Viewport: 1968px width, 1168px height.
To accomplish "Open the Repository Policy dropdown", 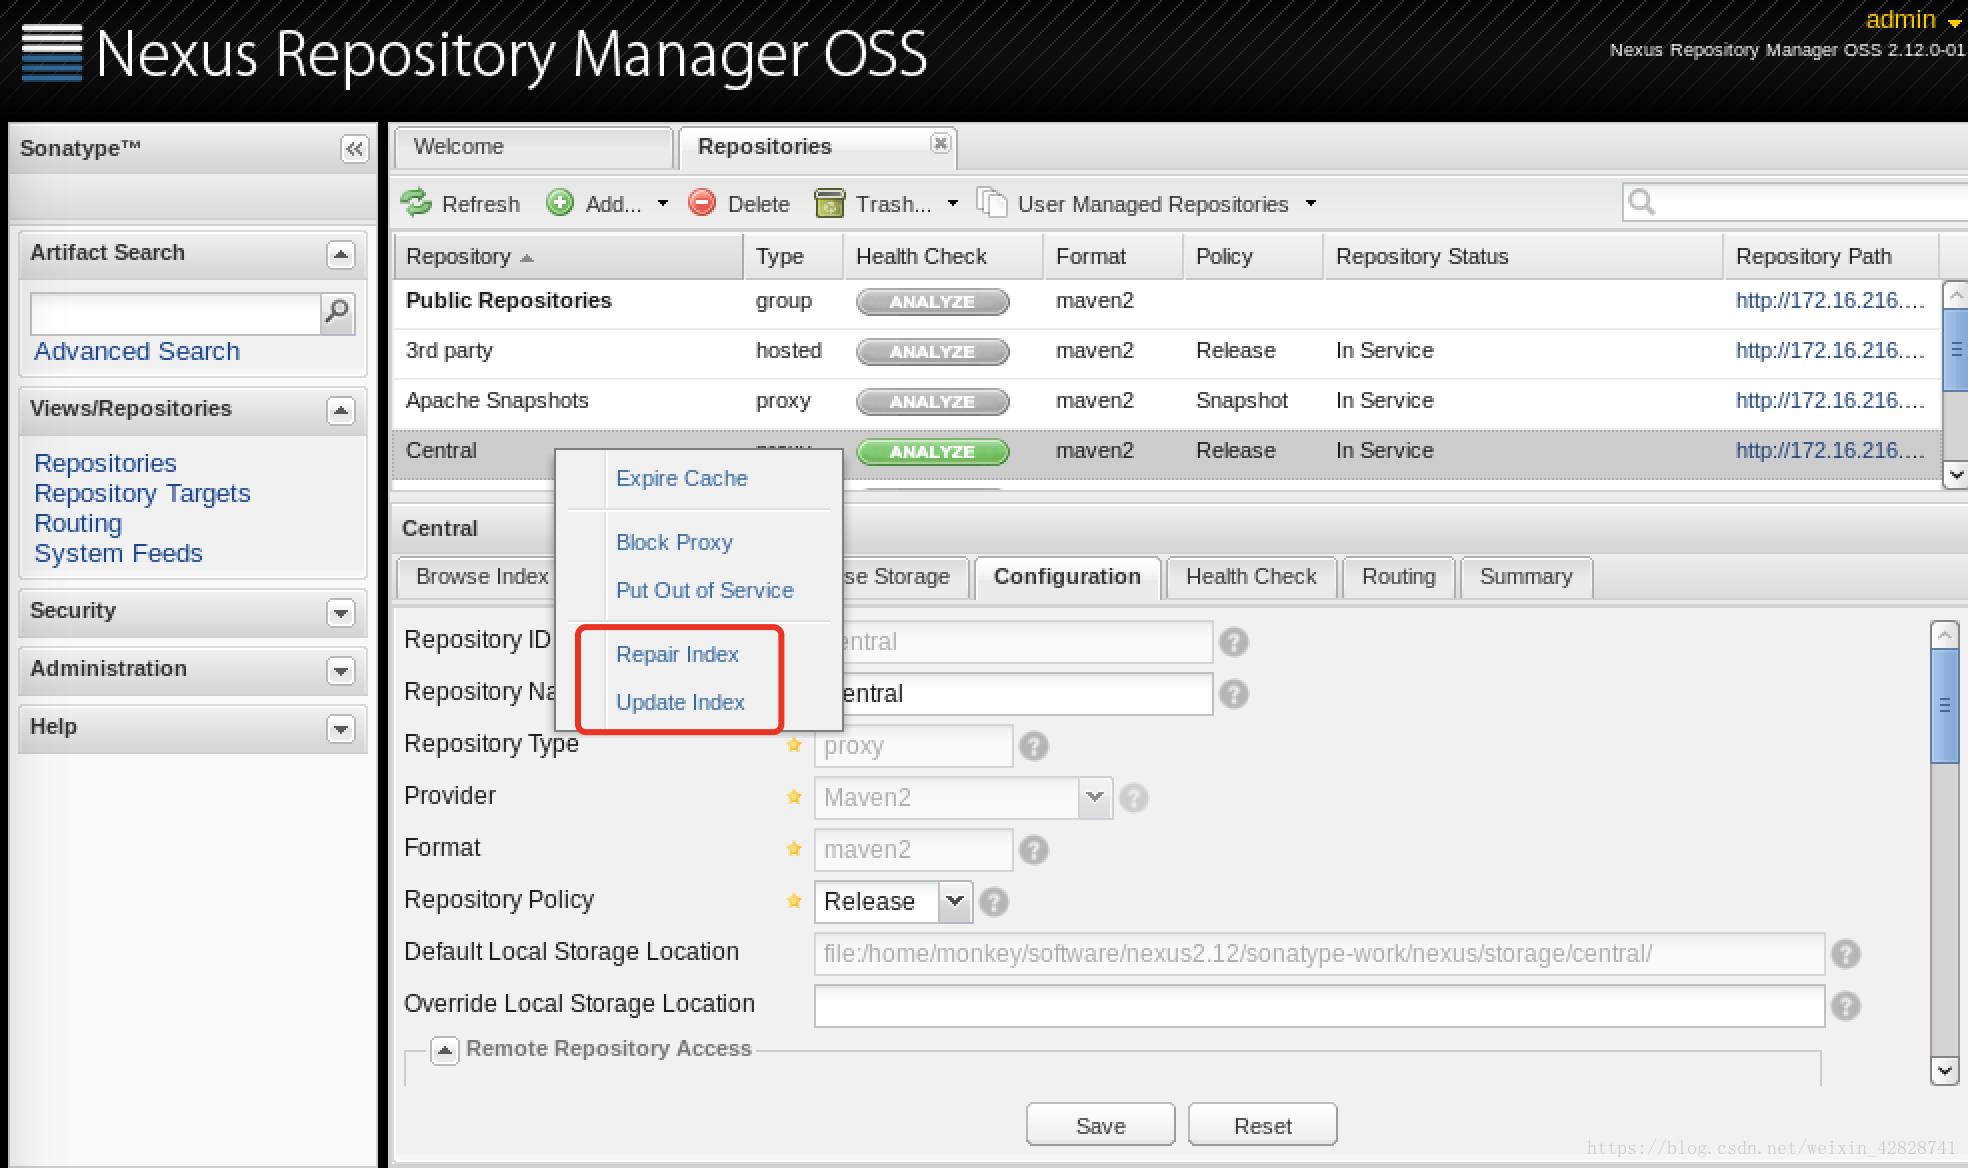I will click(x=955, y=902).
